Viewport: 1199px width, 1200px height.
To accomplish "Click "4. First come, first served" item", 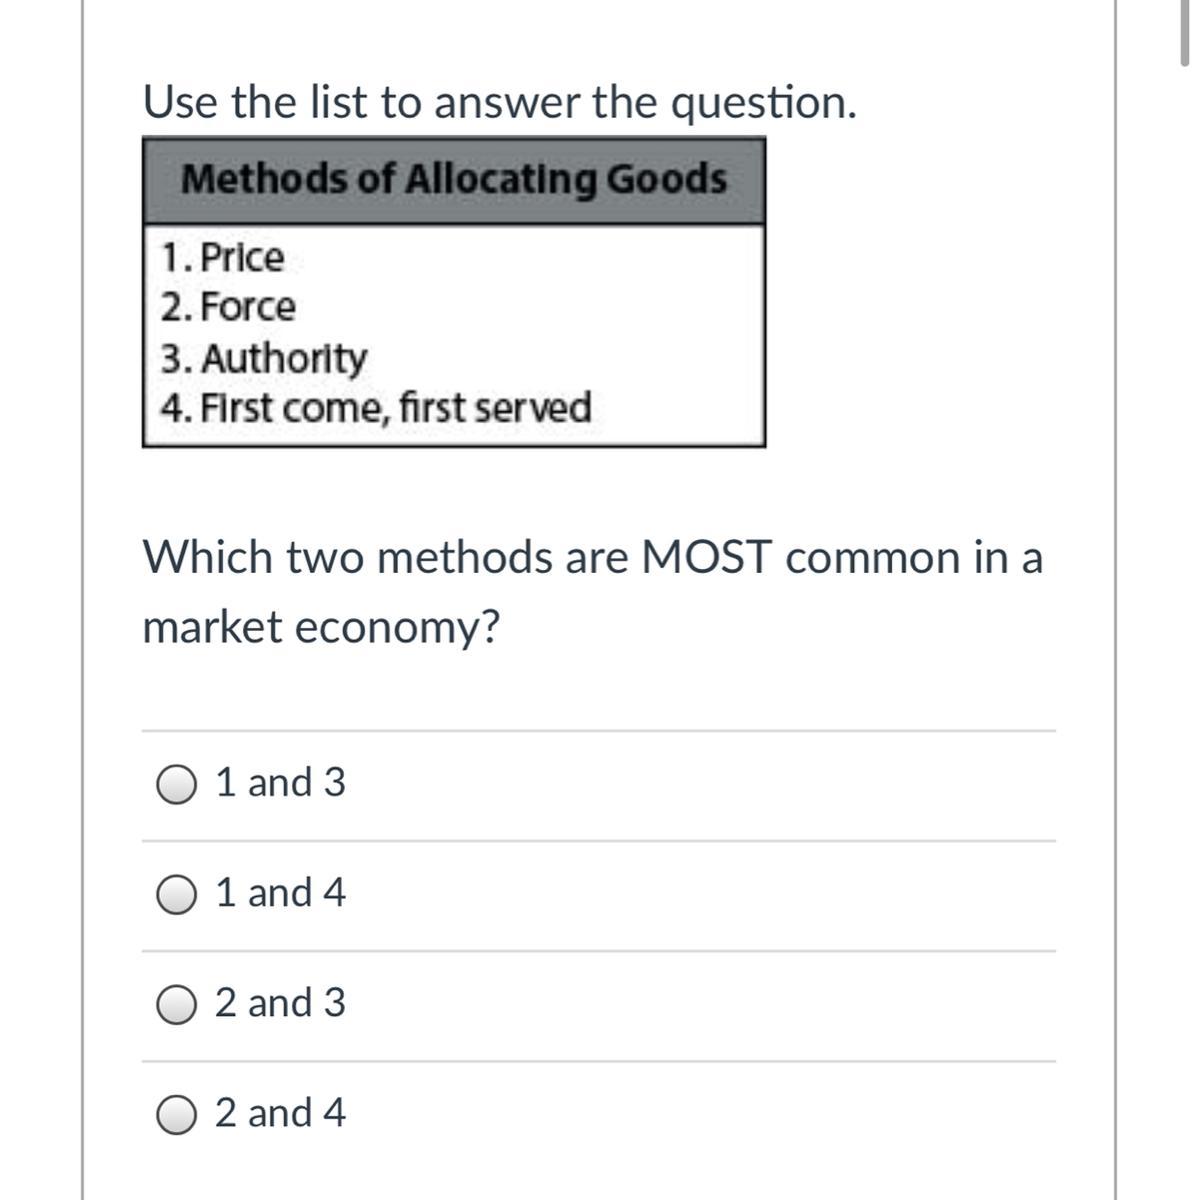I will pos(376,408).
